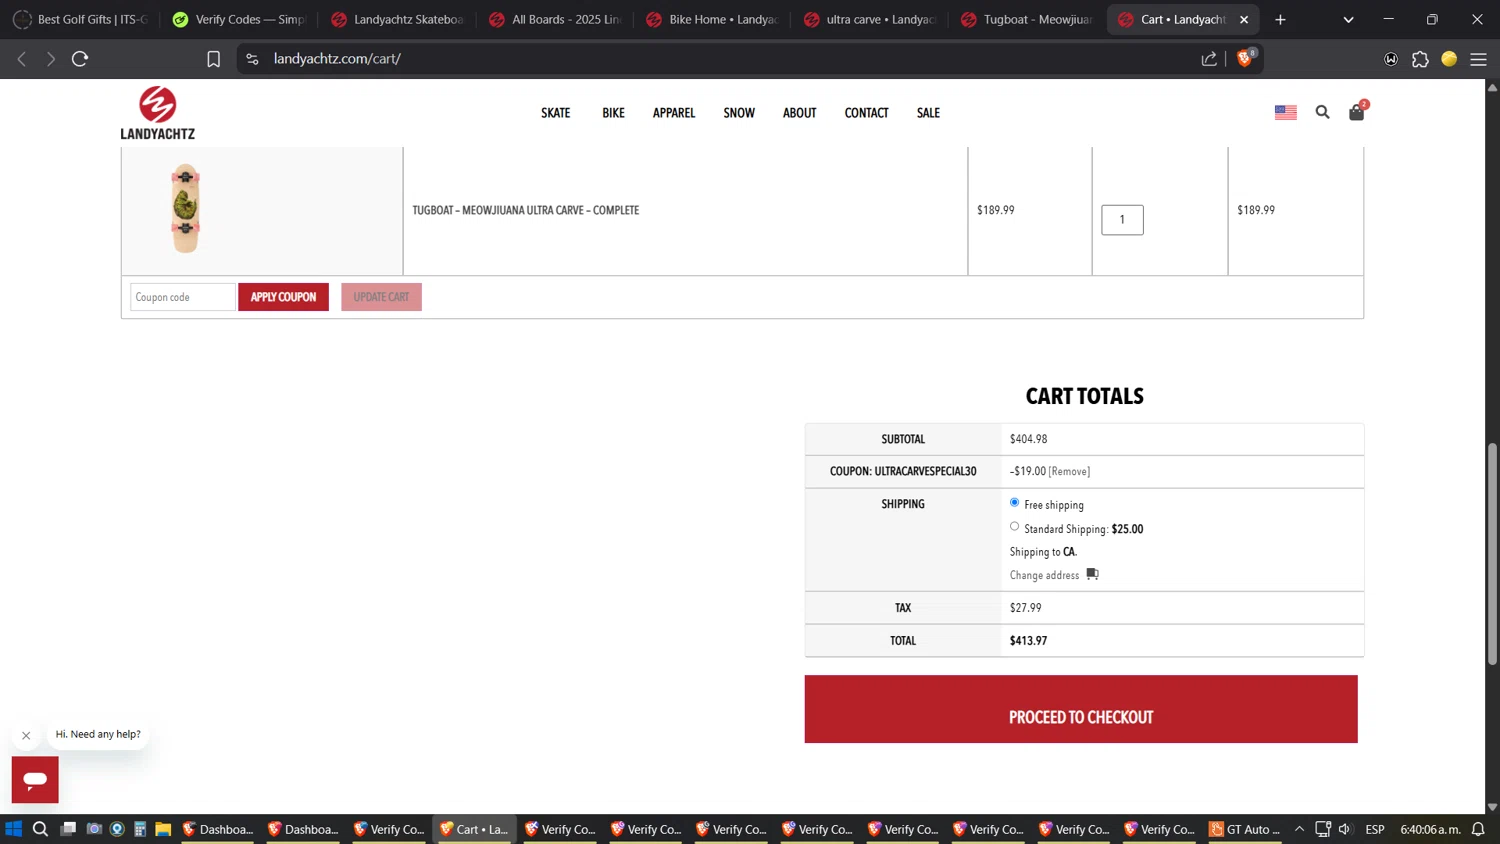Image resolution: width=1500 pixels, height=844 pixels.
Task: Click the UPDATE CART button
Action: pyautogui.click(x=381, y=297)
